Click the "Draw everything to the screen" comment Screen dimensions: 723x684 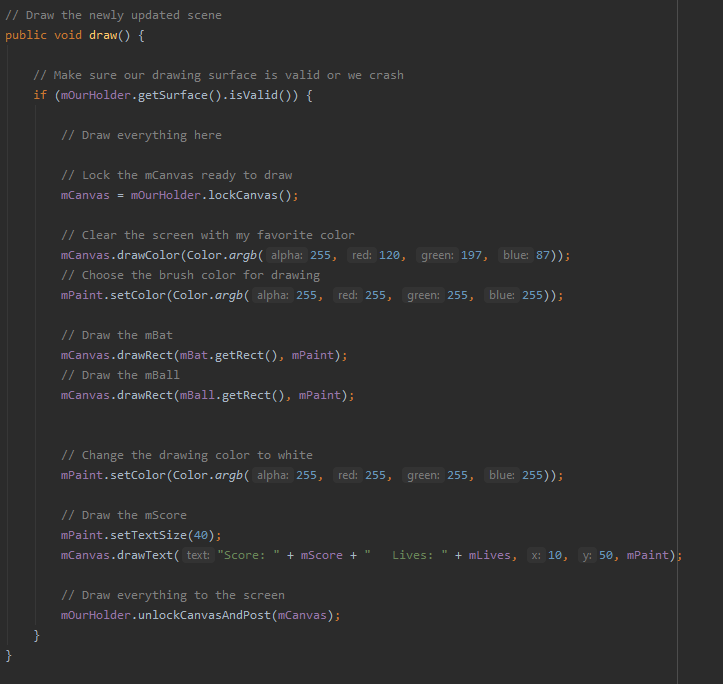coord(173,595)
